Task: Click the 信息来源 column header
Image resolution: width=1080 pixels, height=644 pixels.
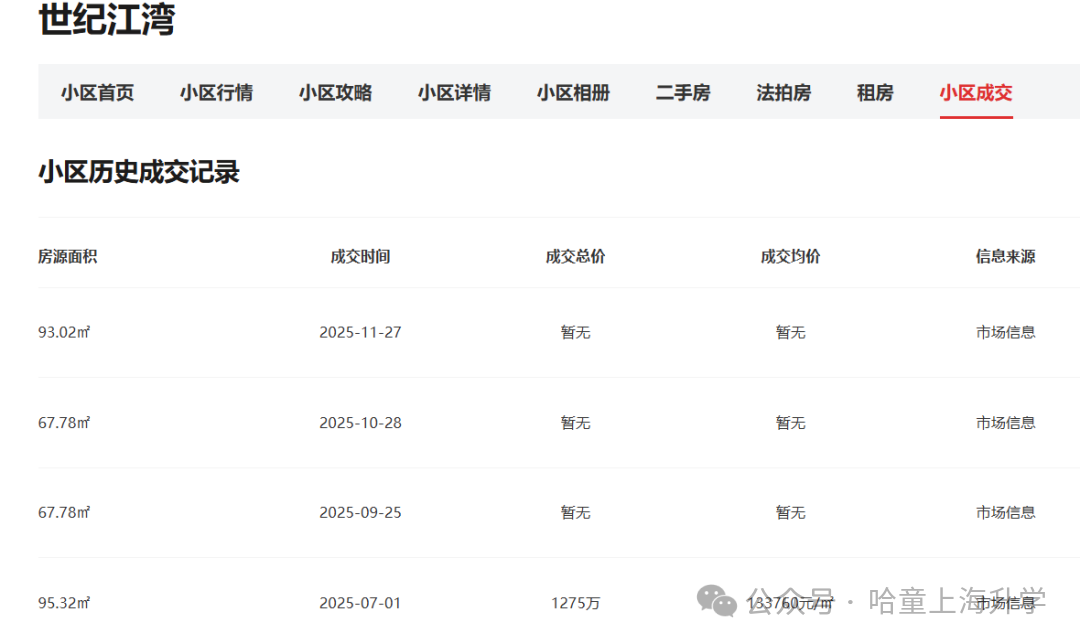Action: pyautogui.click(x=1005, y=257)
